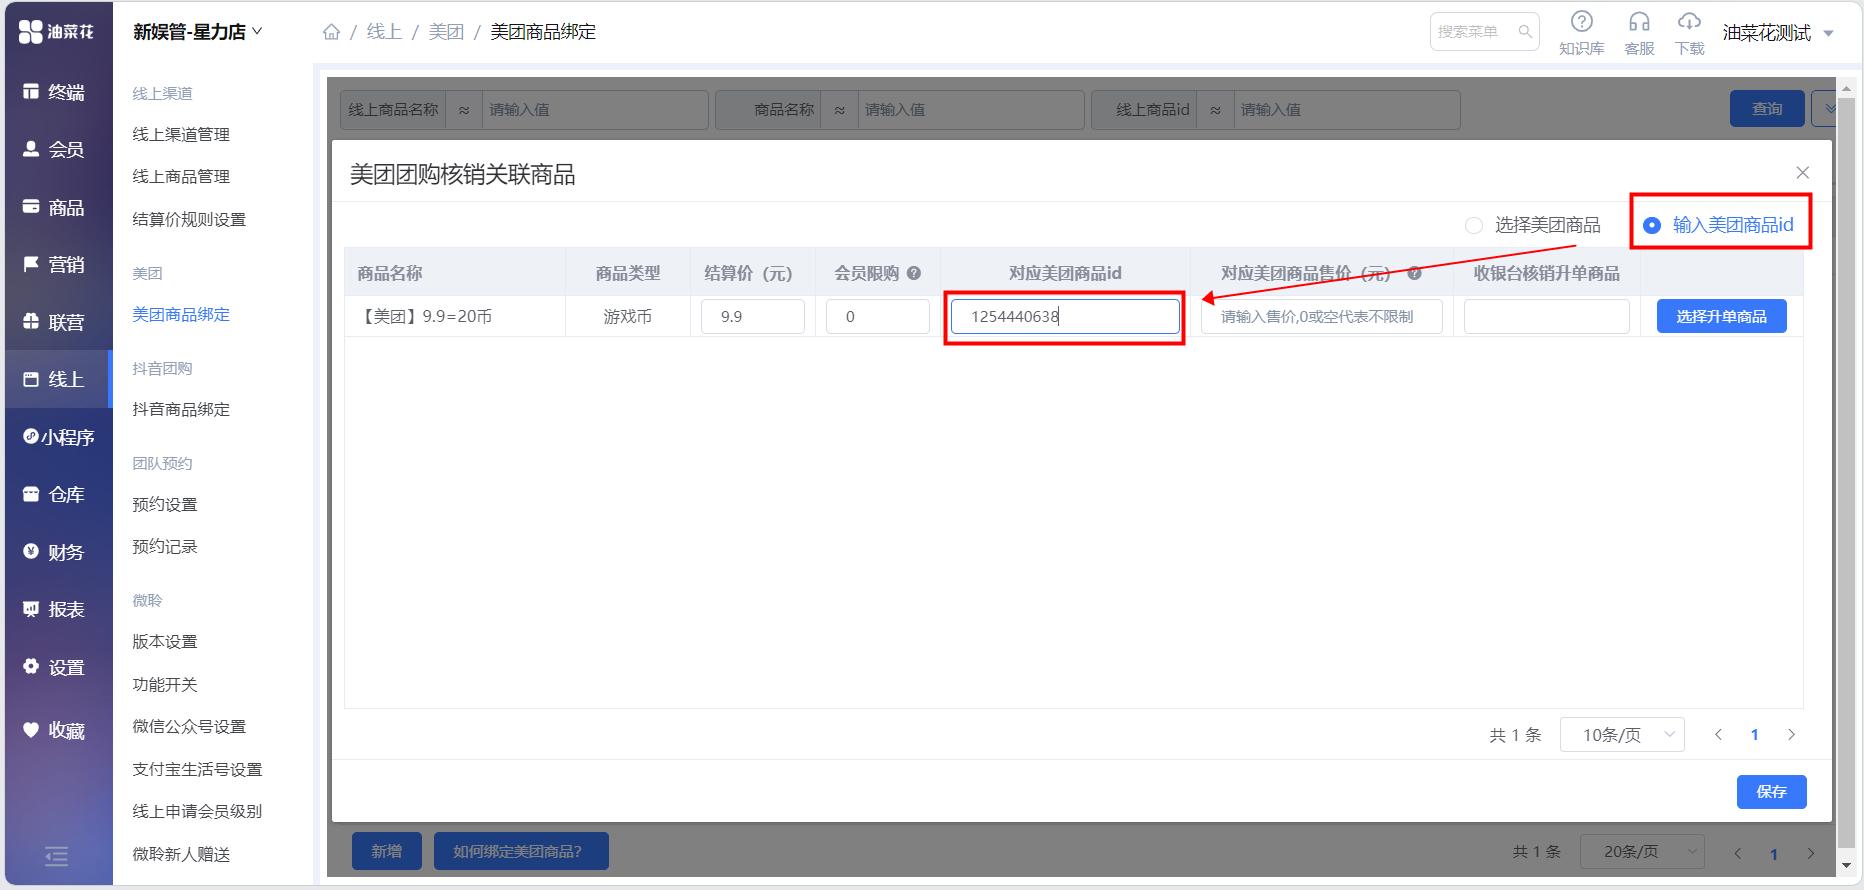Click 如何绑定美团商品? button
Viewport: 1864px width, 890px height.
pyautogui.click(x=521, y=851)
